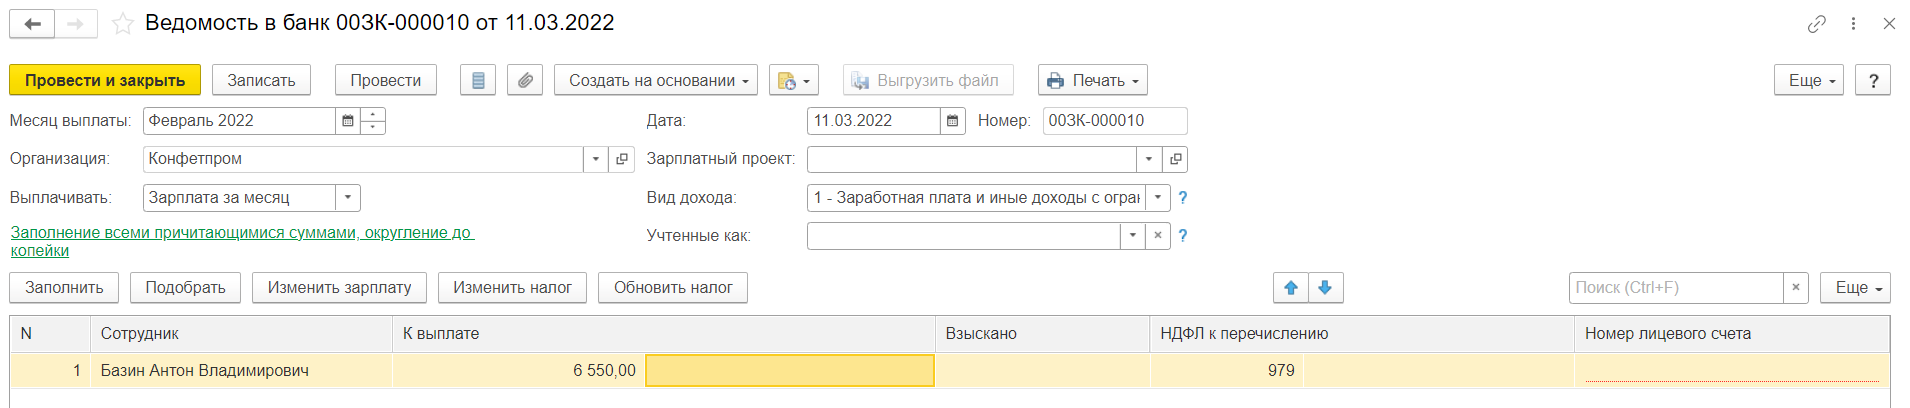Open the Создать на основании menu
The image size is (1910, 408).
[x=655, y=80]
